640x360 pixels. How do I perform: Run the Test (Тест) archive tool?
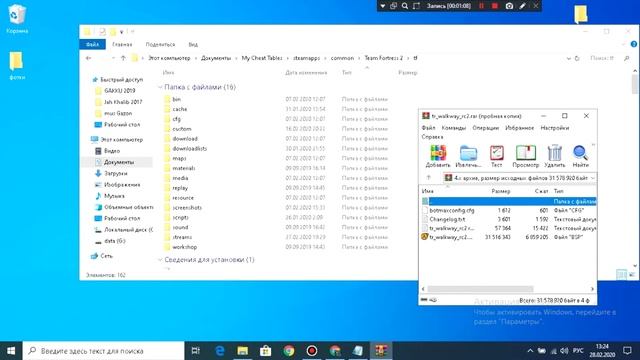(497, 156)
